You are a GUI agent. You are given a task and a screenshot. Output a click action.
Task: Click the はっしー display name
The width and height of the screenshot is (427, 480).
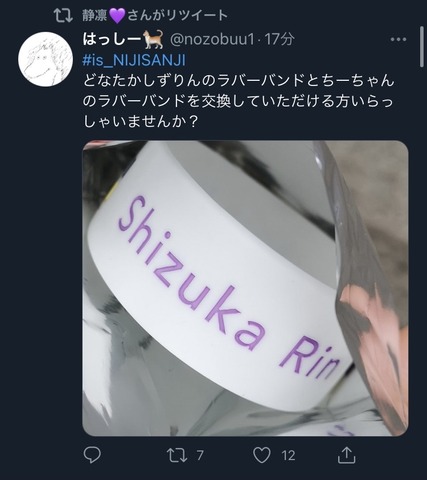[x=112, y=39]
